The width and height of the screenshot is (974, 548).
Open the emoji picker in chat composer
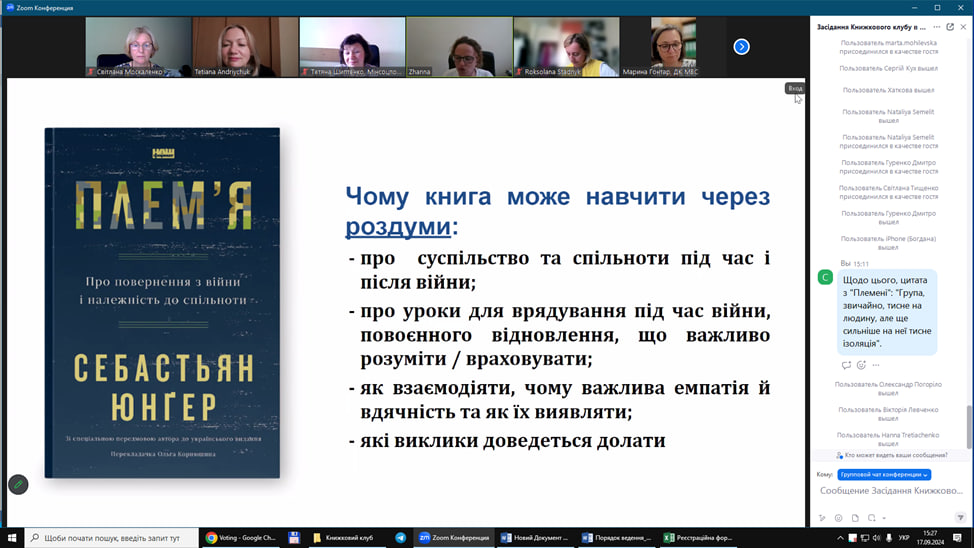pos(839,518)
